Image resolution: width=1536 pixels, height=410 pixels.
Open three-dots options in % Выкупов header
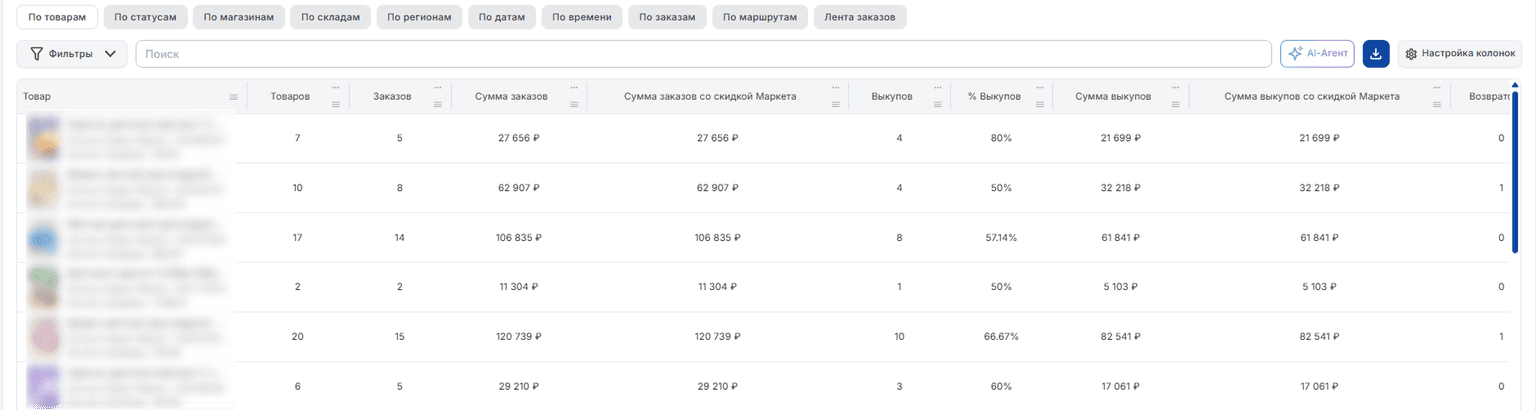1041,87
